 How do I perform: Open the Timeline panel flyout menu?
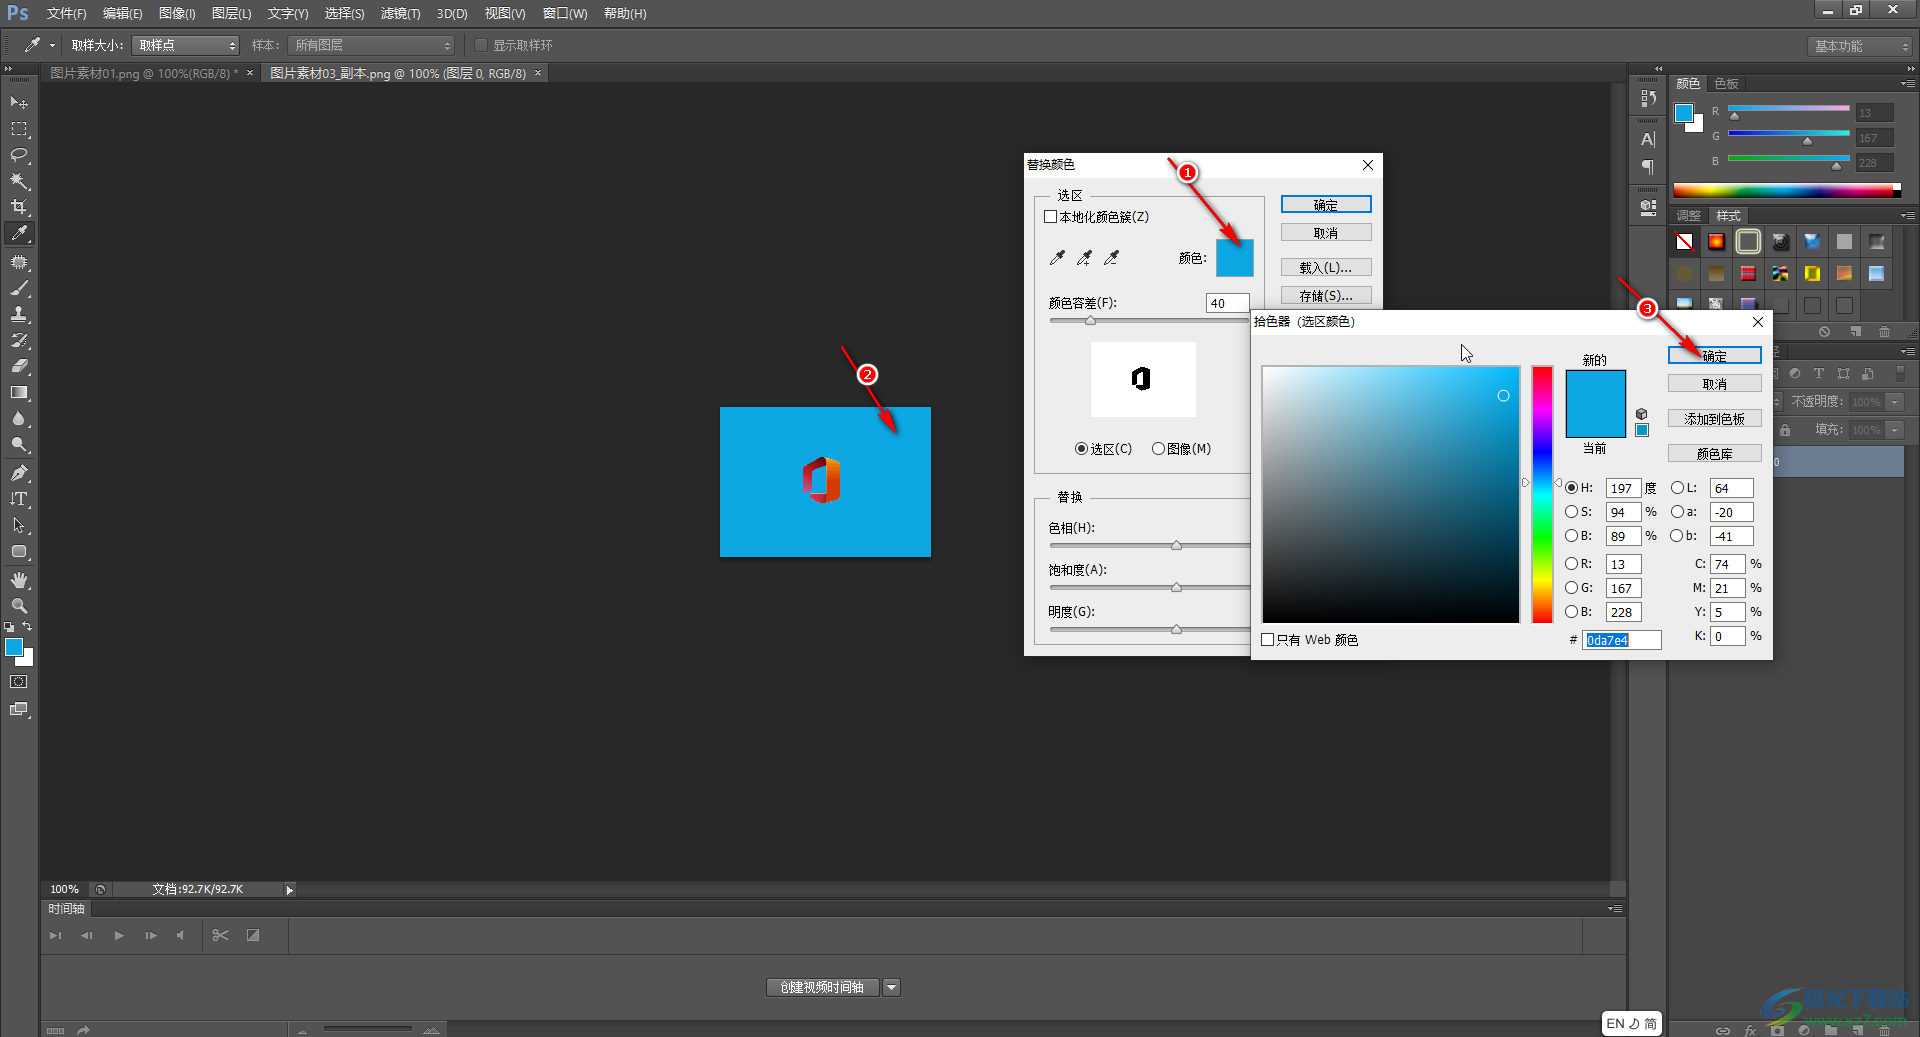pos(1615,909)
